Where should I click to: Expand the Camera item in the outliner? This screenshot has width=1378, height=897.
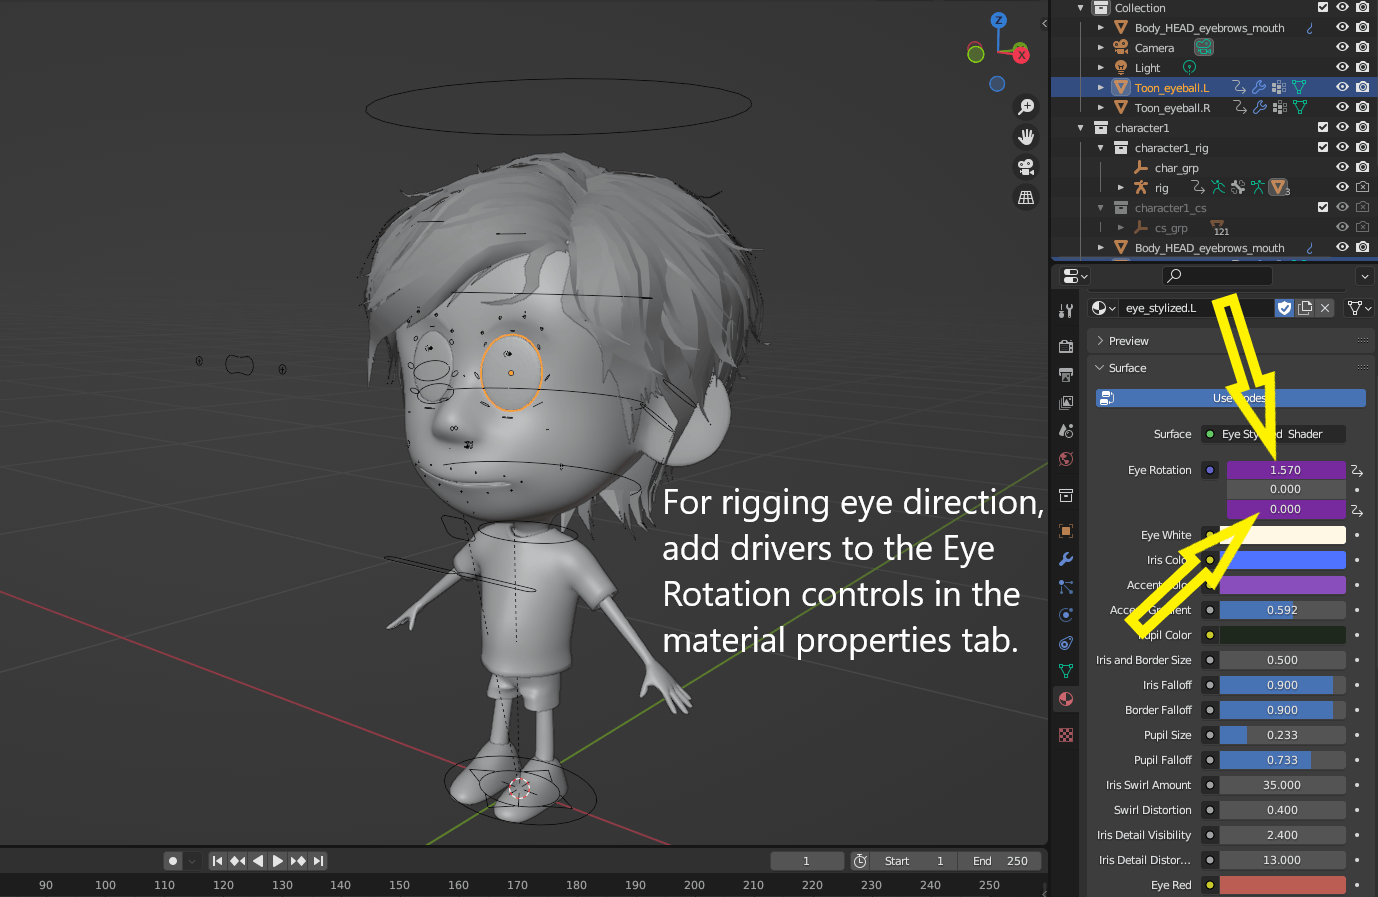1100,47
